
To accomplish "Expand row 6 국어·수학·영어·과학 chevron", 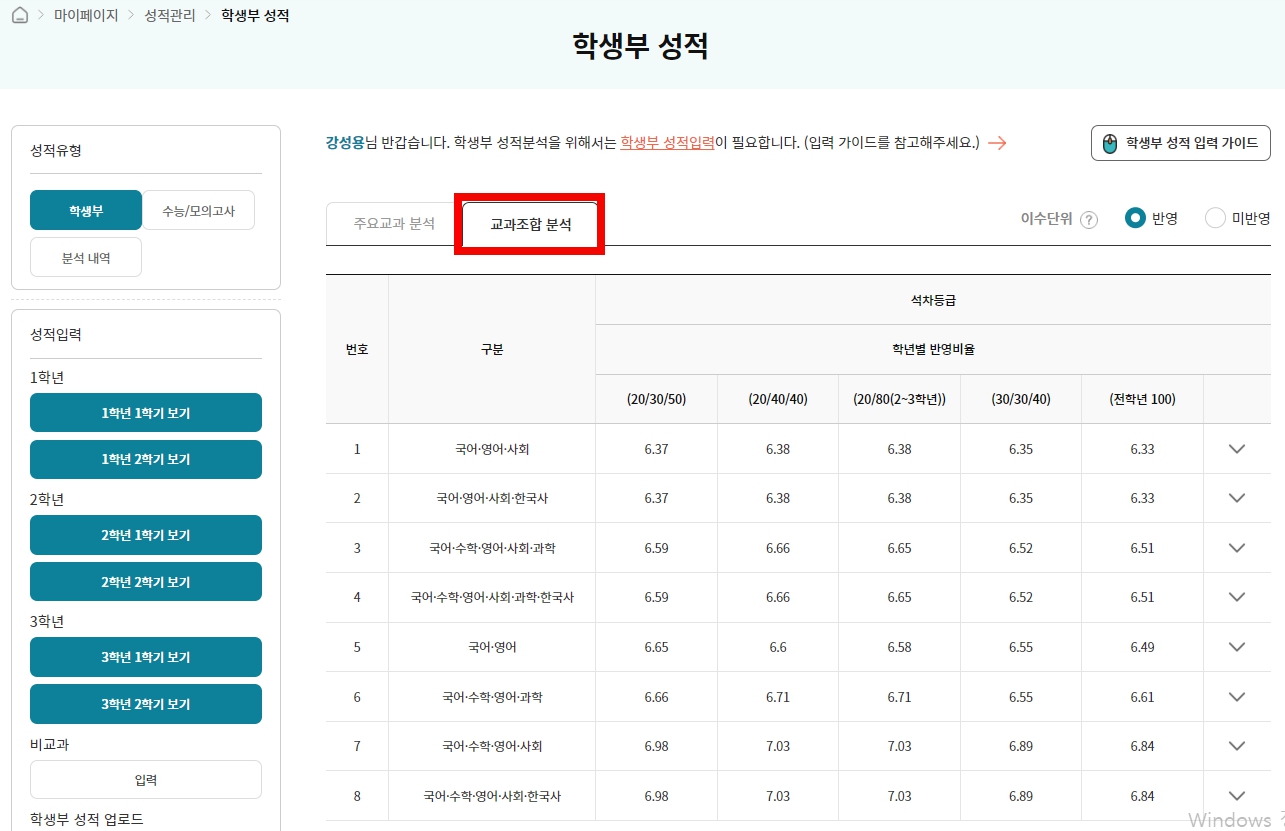I will point(1237,697).
